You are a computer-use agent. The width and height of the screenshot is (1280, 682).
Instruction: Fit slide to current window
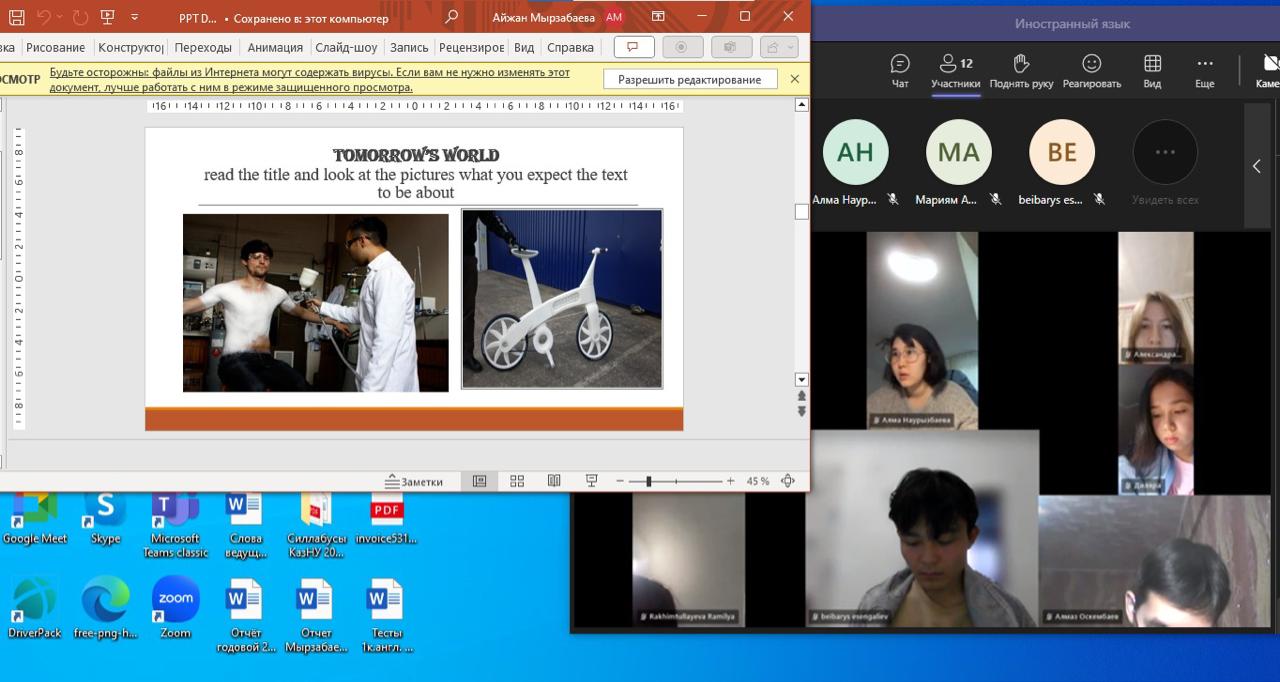pos(788,481)
